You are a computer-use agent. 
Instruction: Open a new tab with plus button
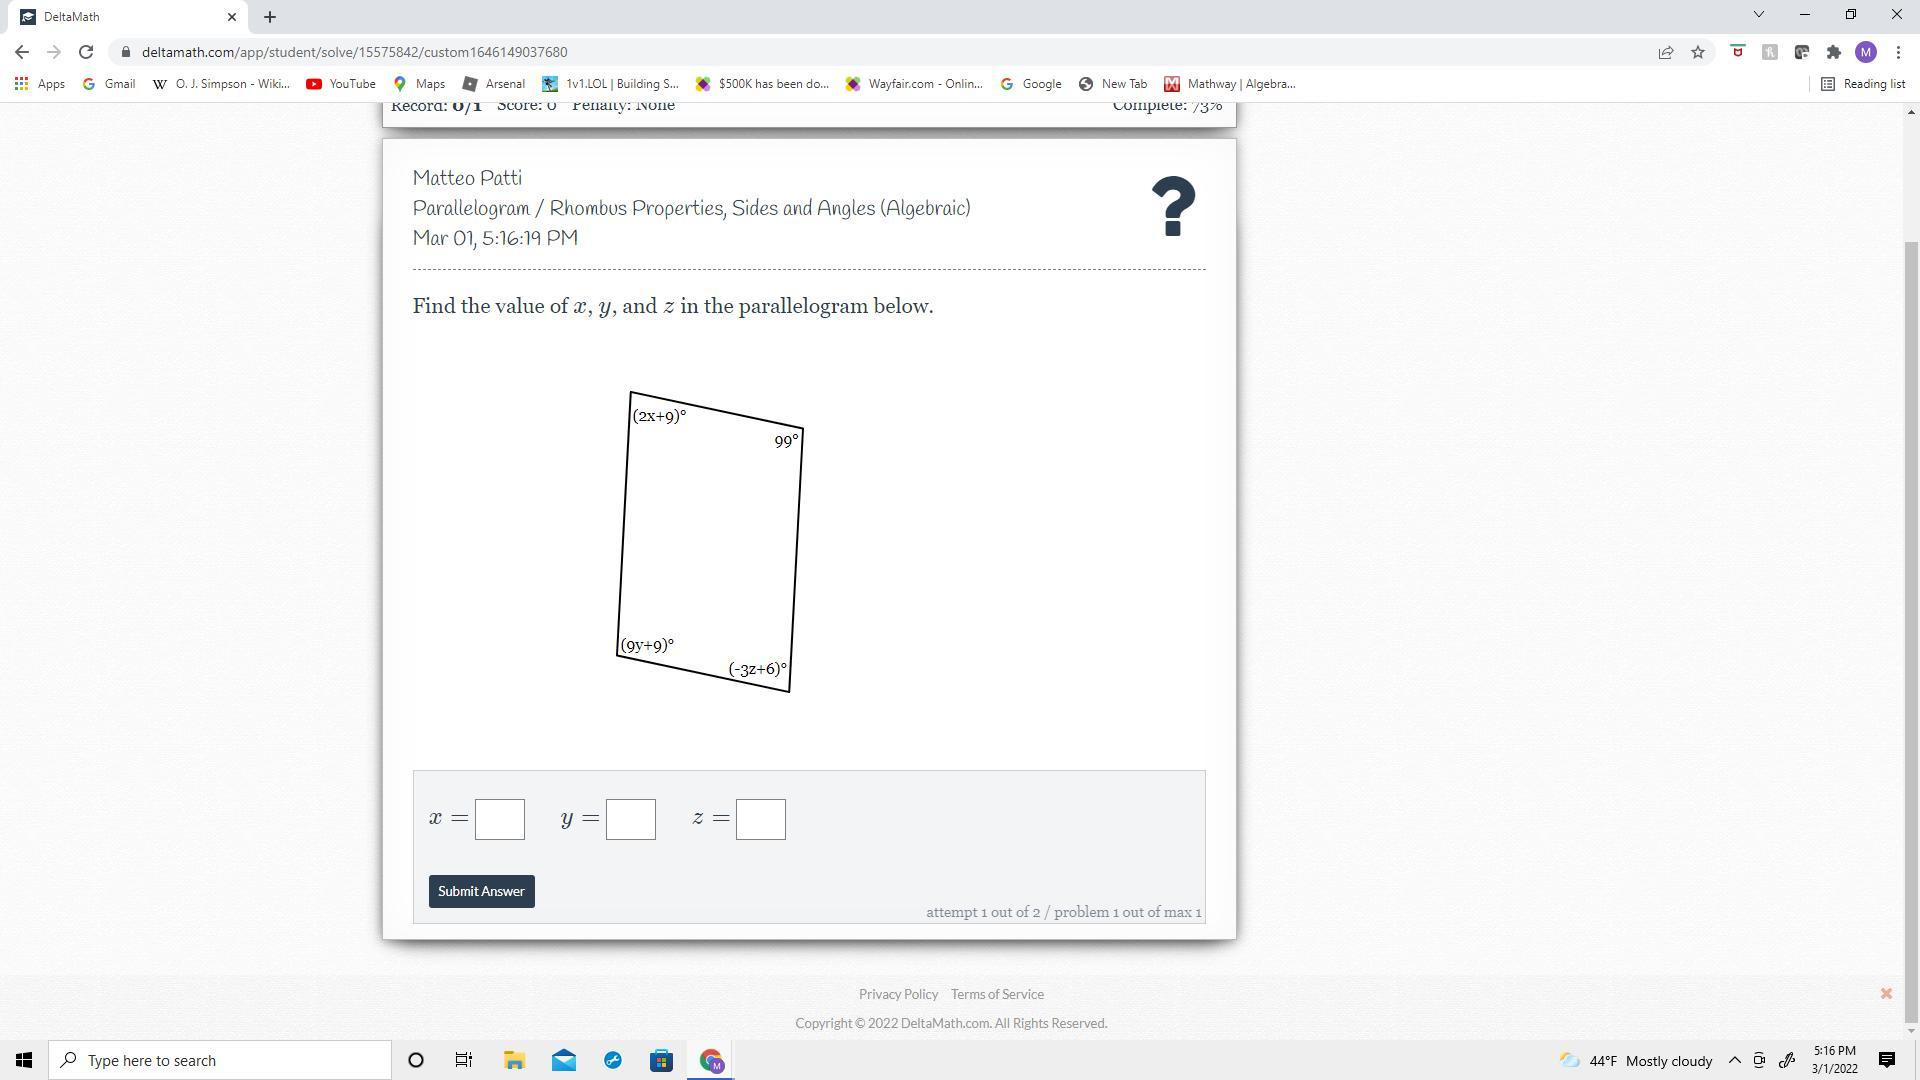pos(270,17)
